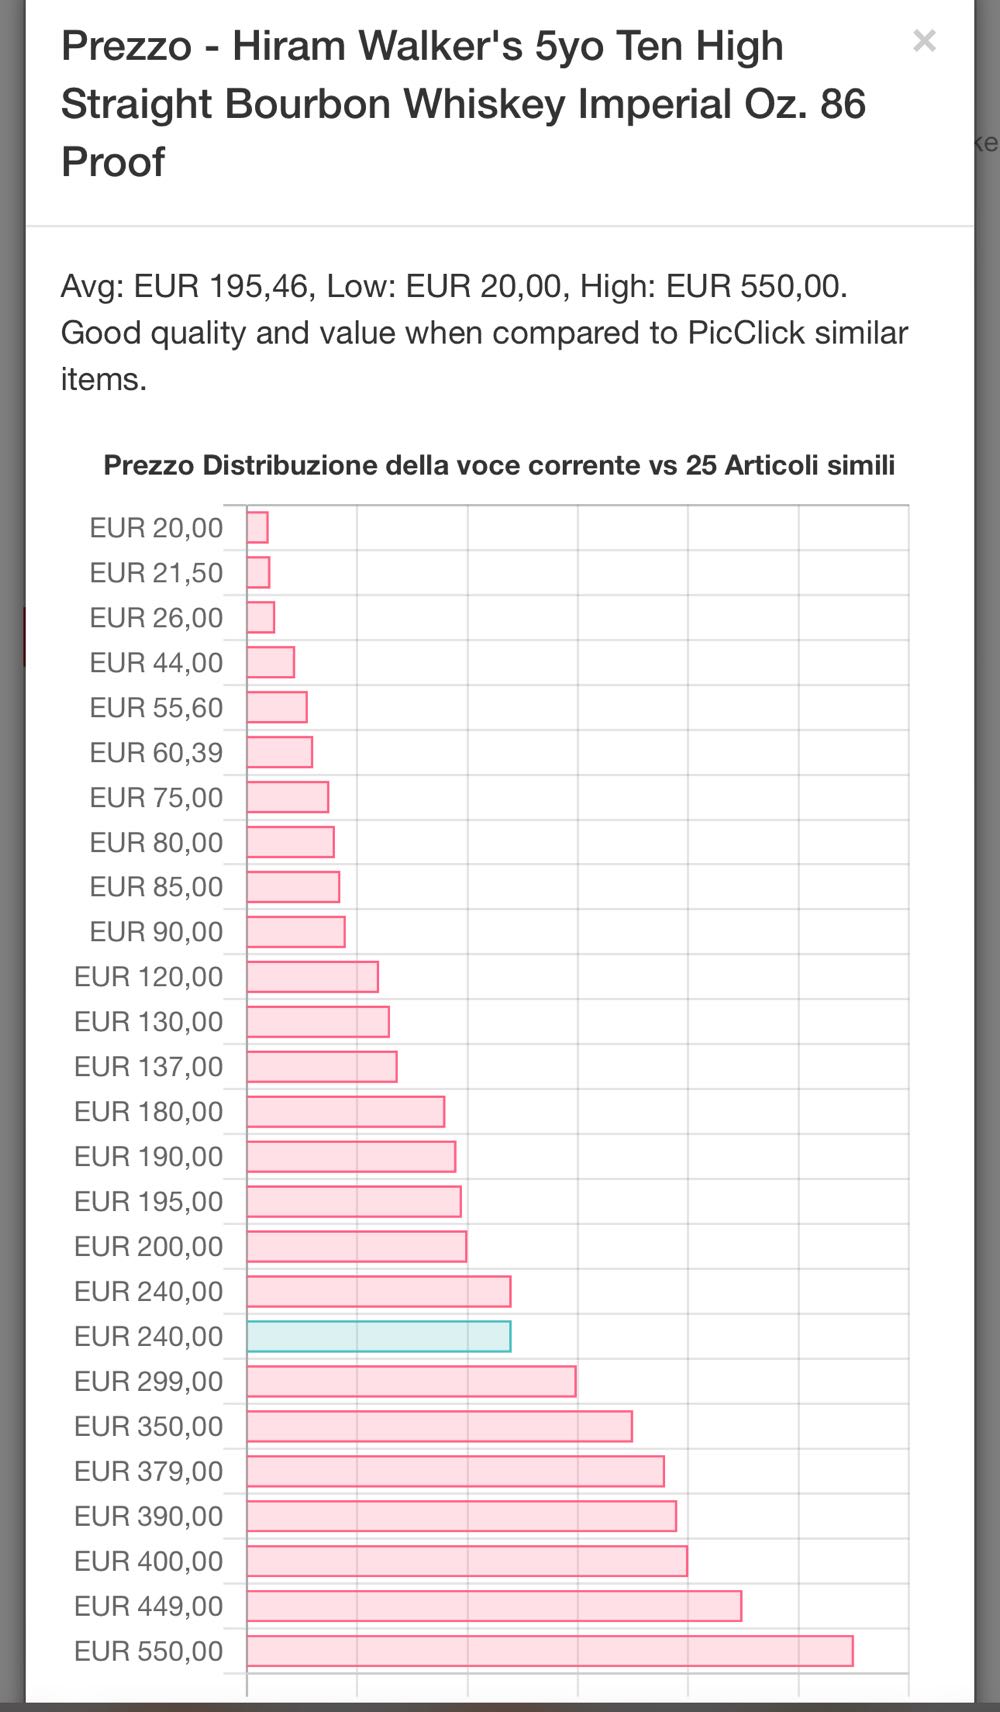
Task: Click the EUR 390,00 bar
Action: coord(461,1516)
